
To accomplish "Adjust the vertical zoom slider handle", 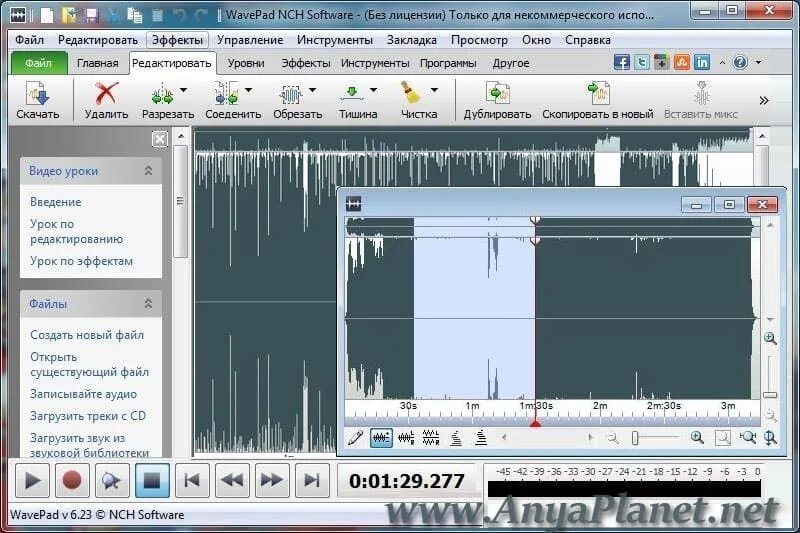I will [770, 395].
